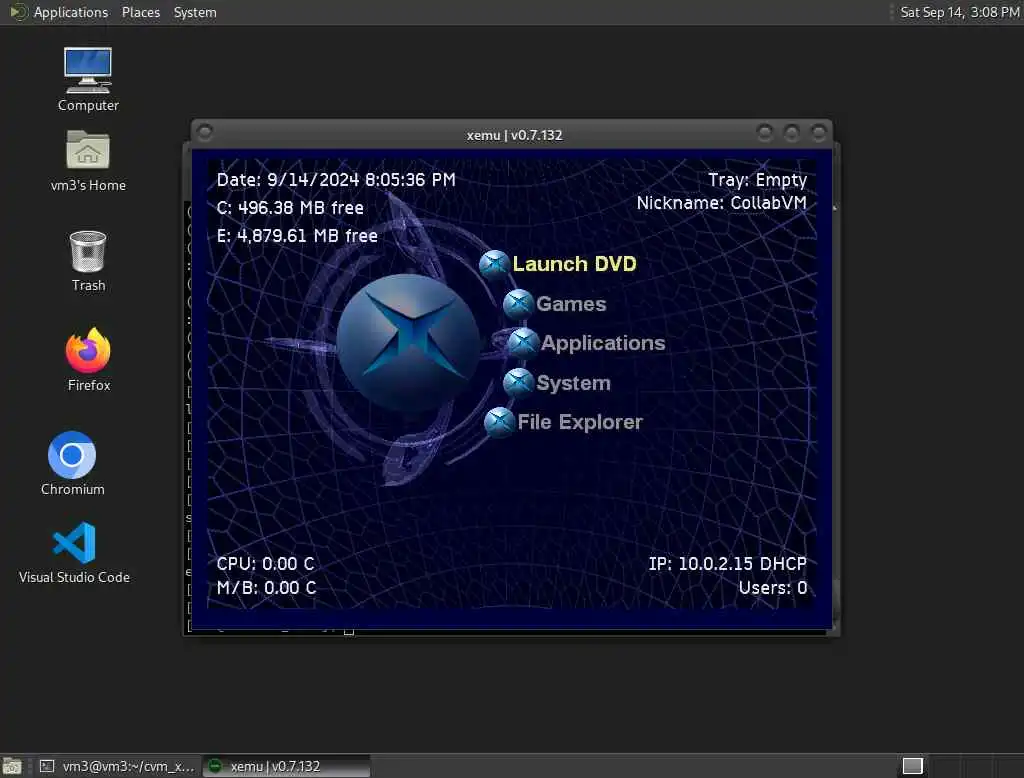Viewport: 1024px width, 778px height.
Task: Click the IP: 10.0.2.15 DHCP text
Action: tap(728, 564)
